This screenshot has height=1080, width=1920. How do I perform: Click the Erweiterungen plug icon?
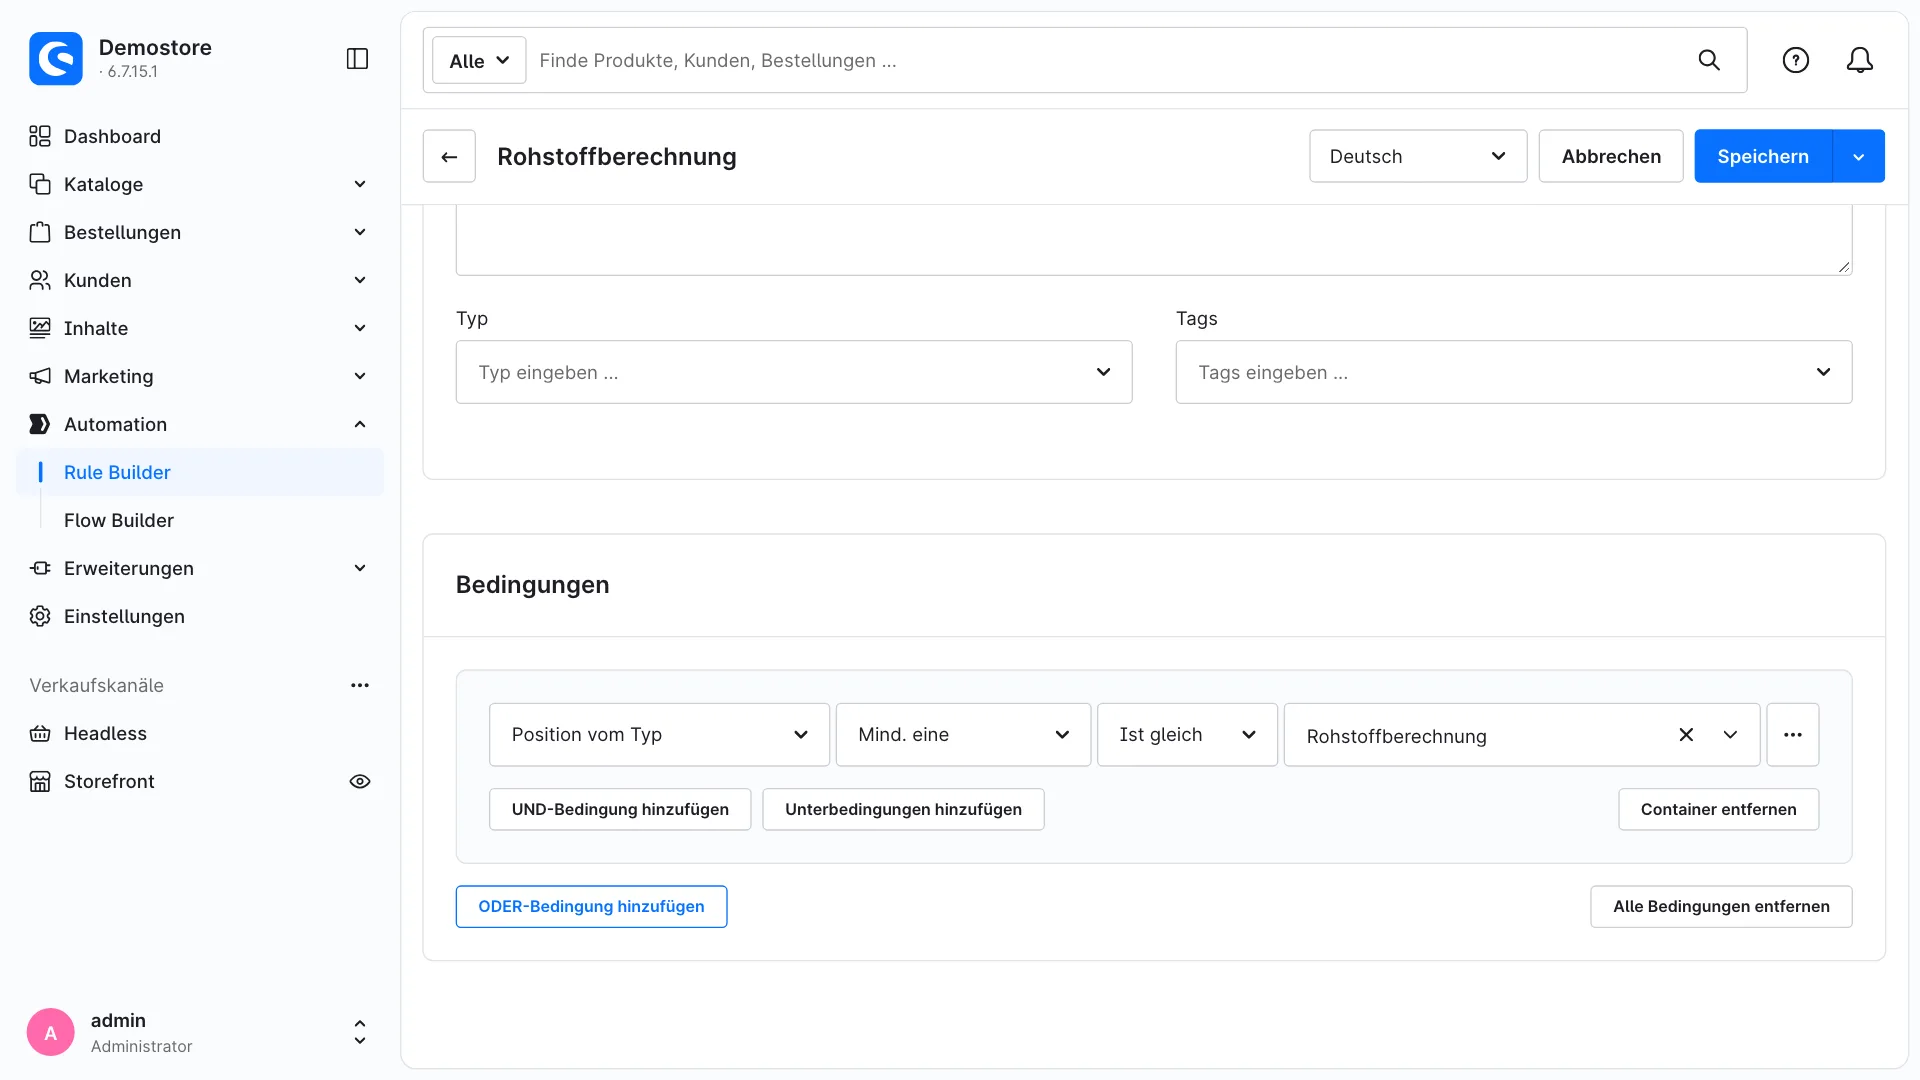click(x=40, y=568)
